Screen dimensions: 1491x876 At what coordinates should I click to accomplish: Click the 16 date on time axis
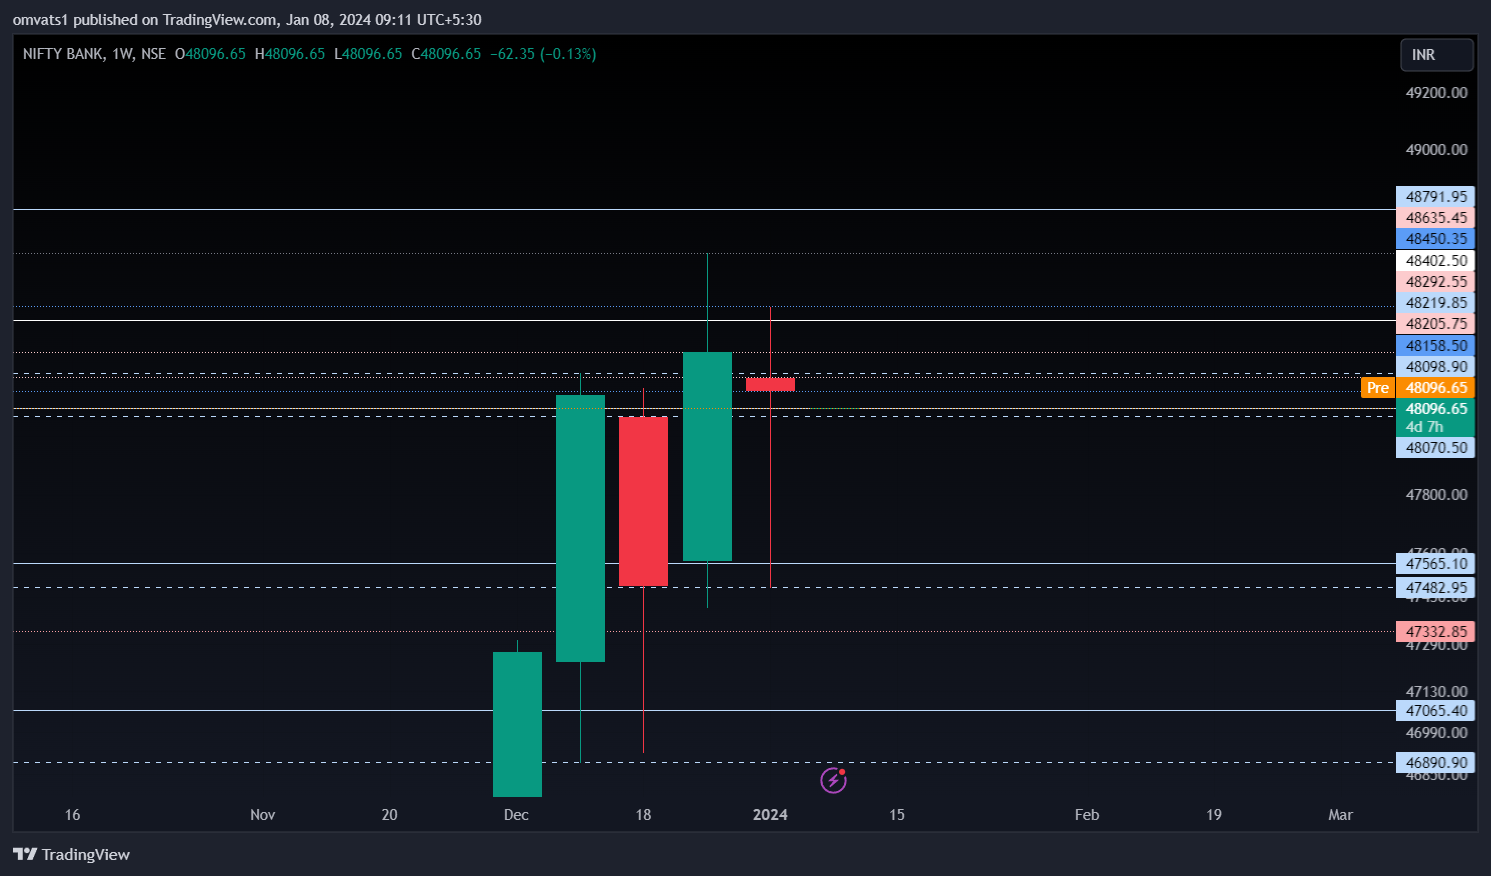tap(72, 815)
